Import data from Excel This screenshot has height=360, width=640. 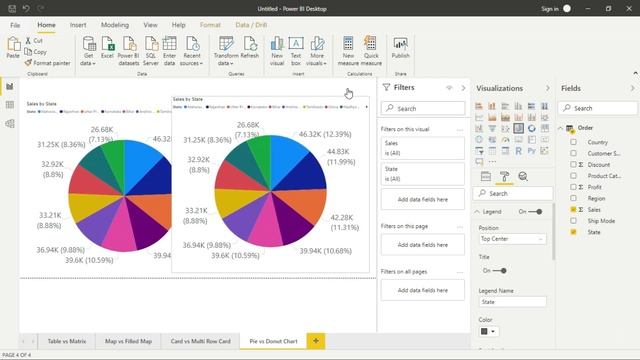click(107, 47)
